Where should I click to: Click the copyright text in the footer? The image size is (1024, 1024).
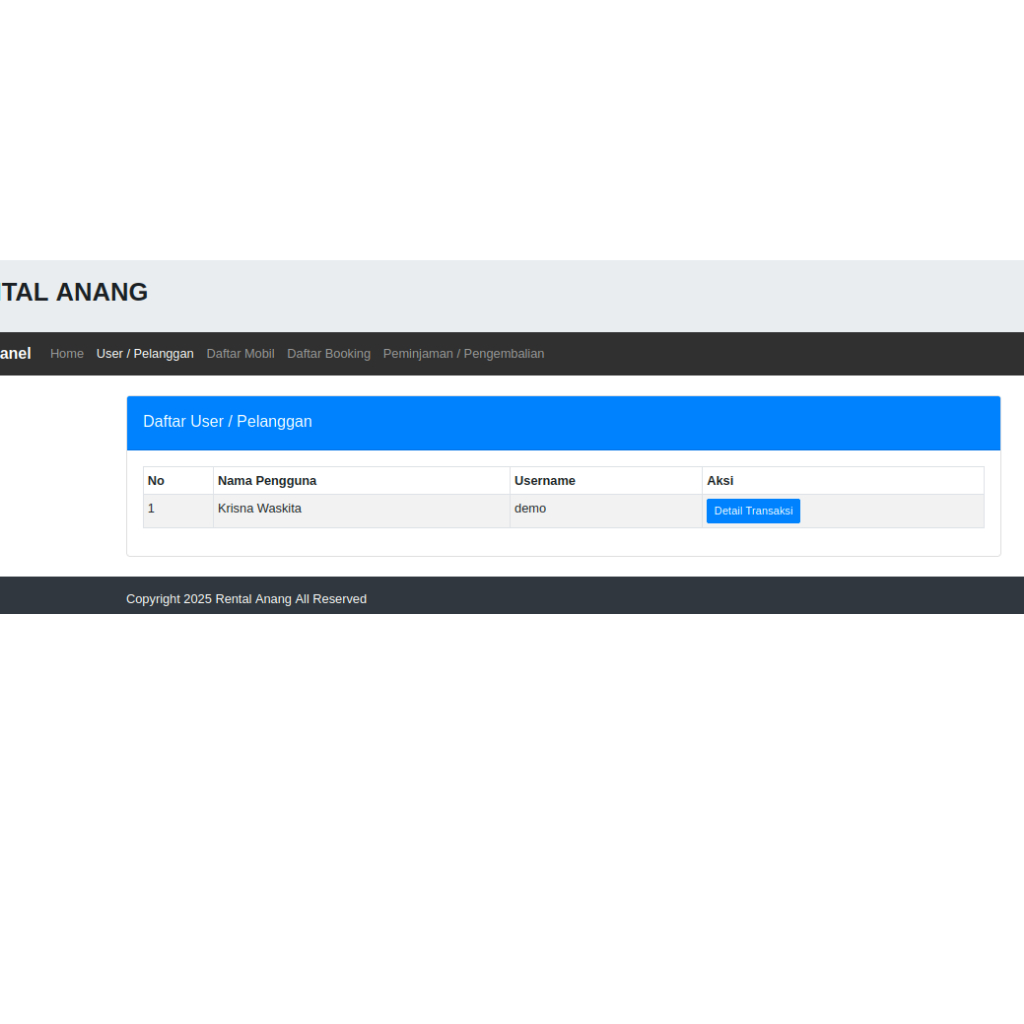(x=246, y=598)
